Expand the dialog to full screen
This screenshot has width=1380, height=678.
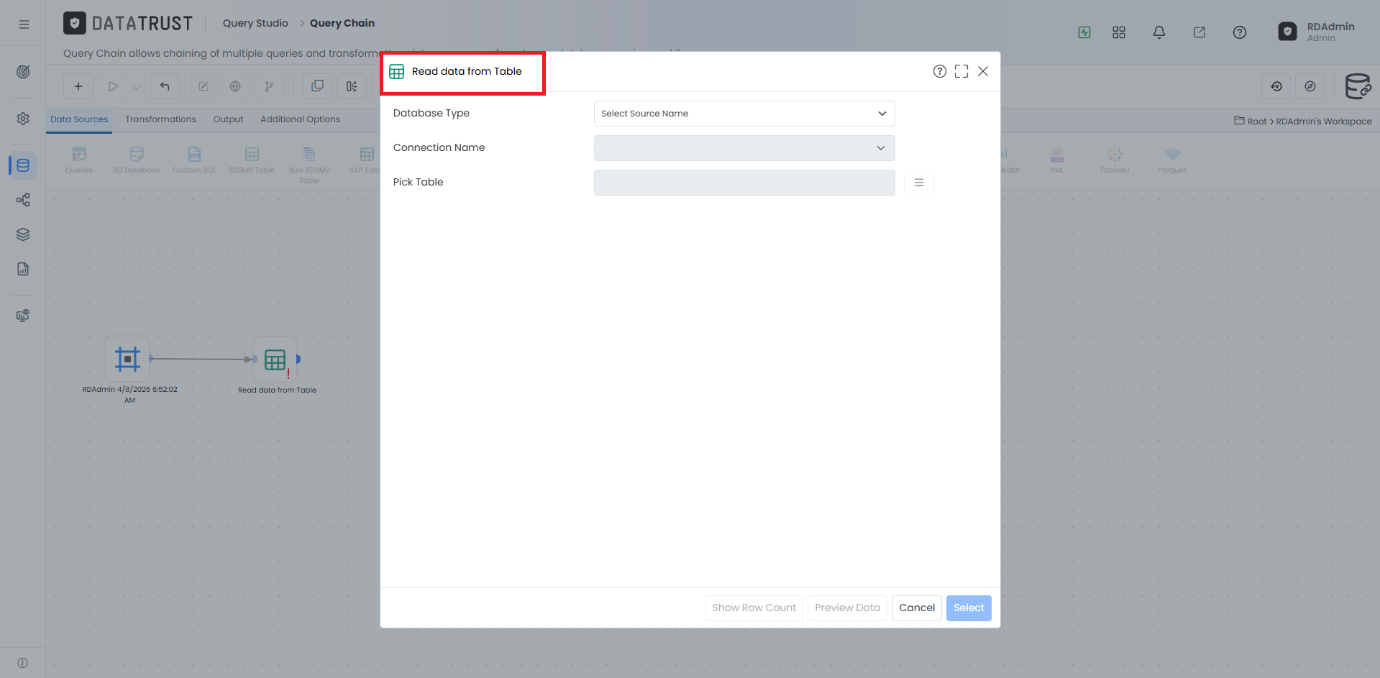(x=961, y=72)
